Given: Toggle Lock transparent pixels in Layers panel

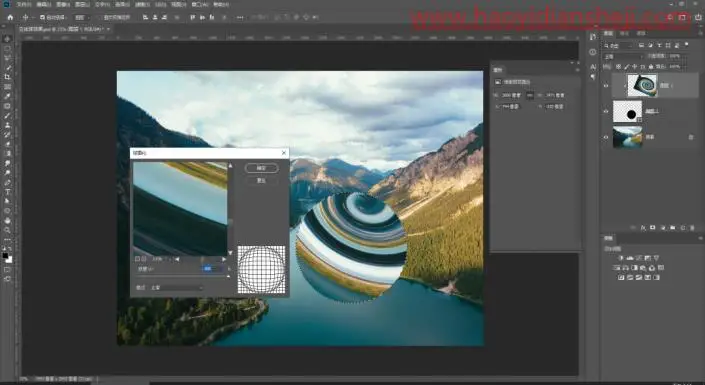Looking at the screenshot, I should pos(619,67).
